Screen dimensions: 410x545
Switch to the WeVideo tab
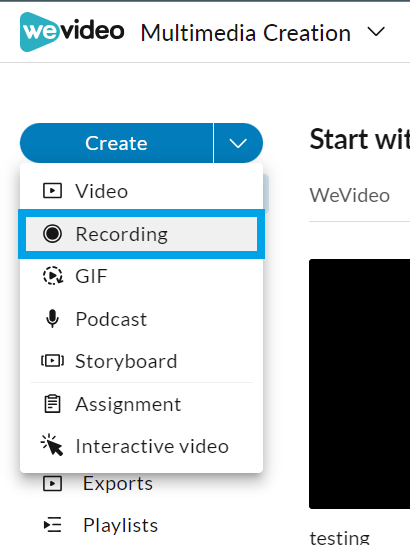coord(350,195)
